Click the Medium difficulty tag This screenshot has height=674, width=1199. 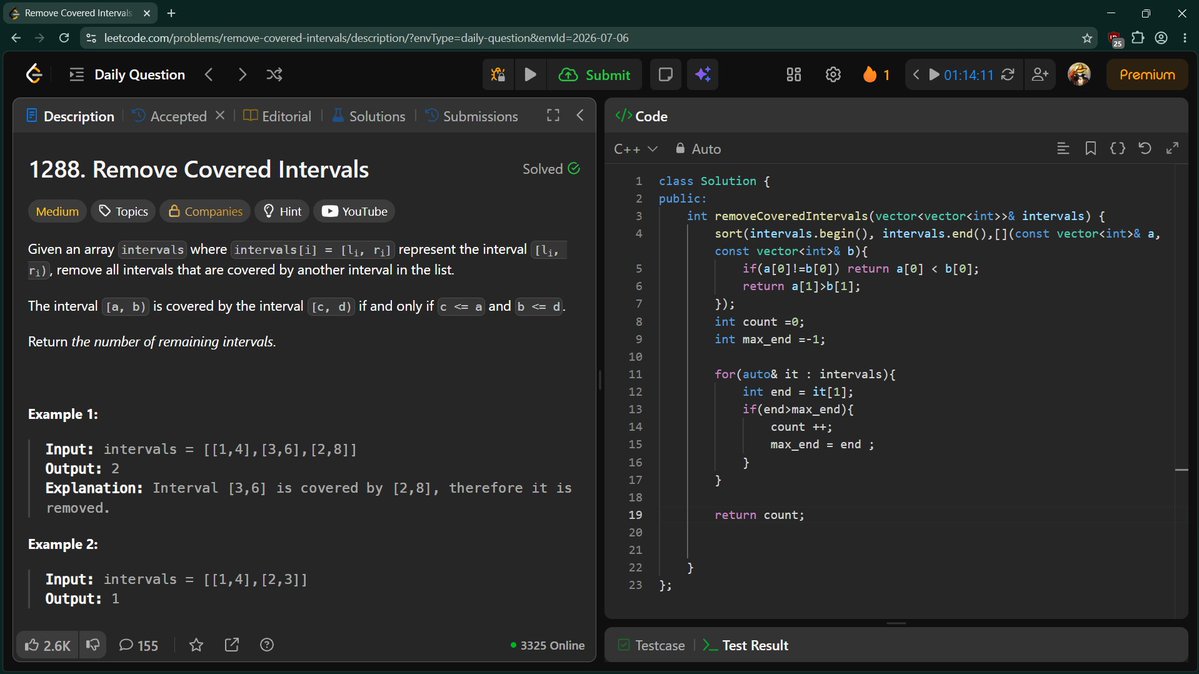click(x=57, y=211)
